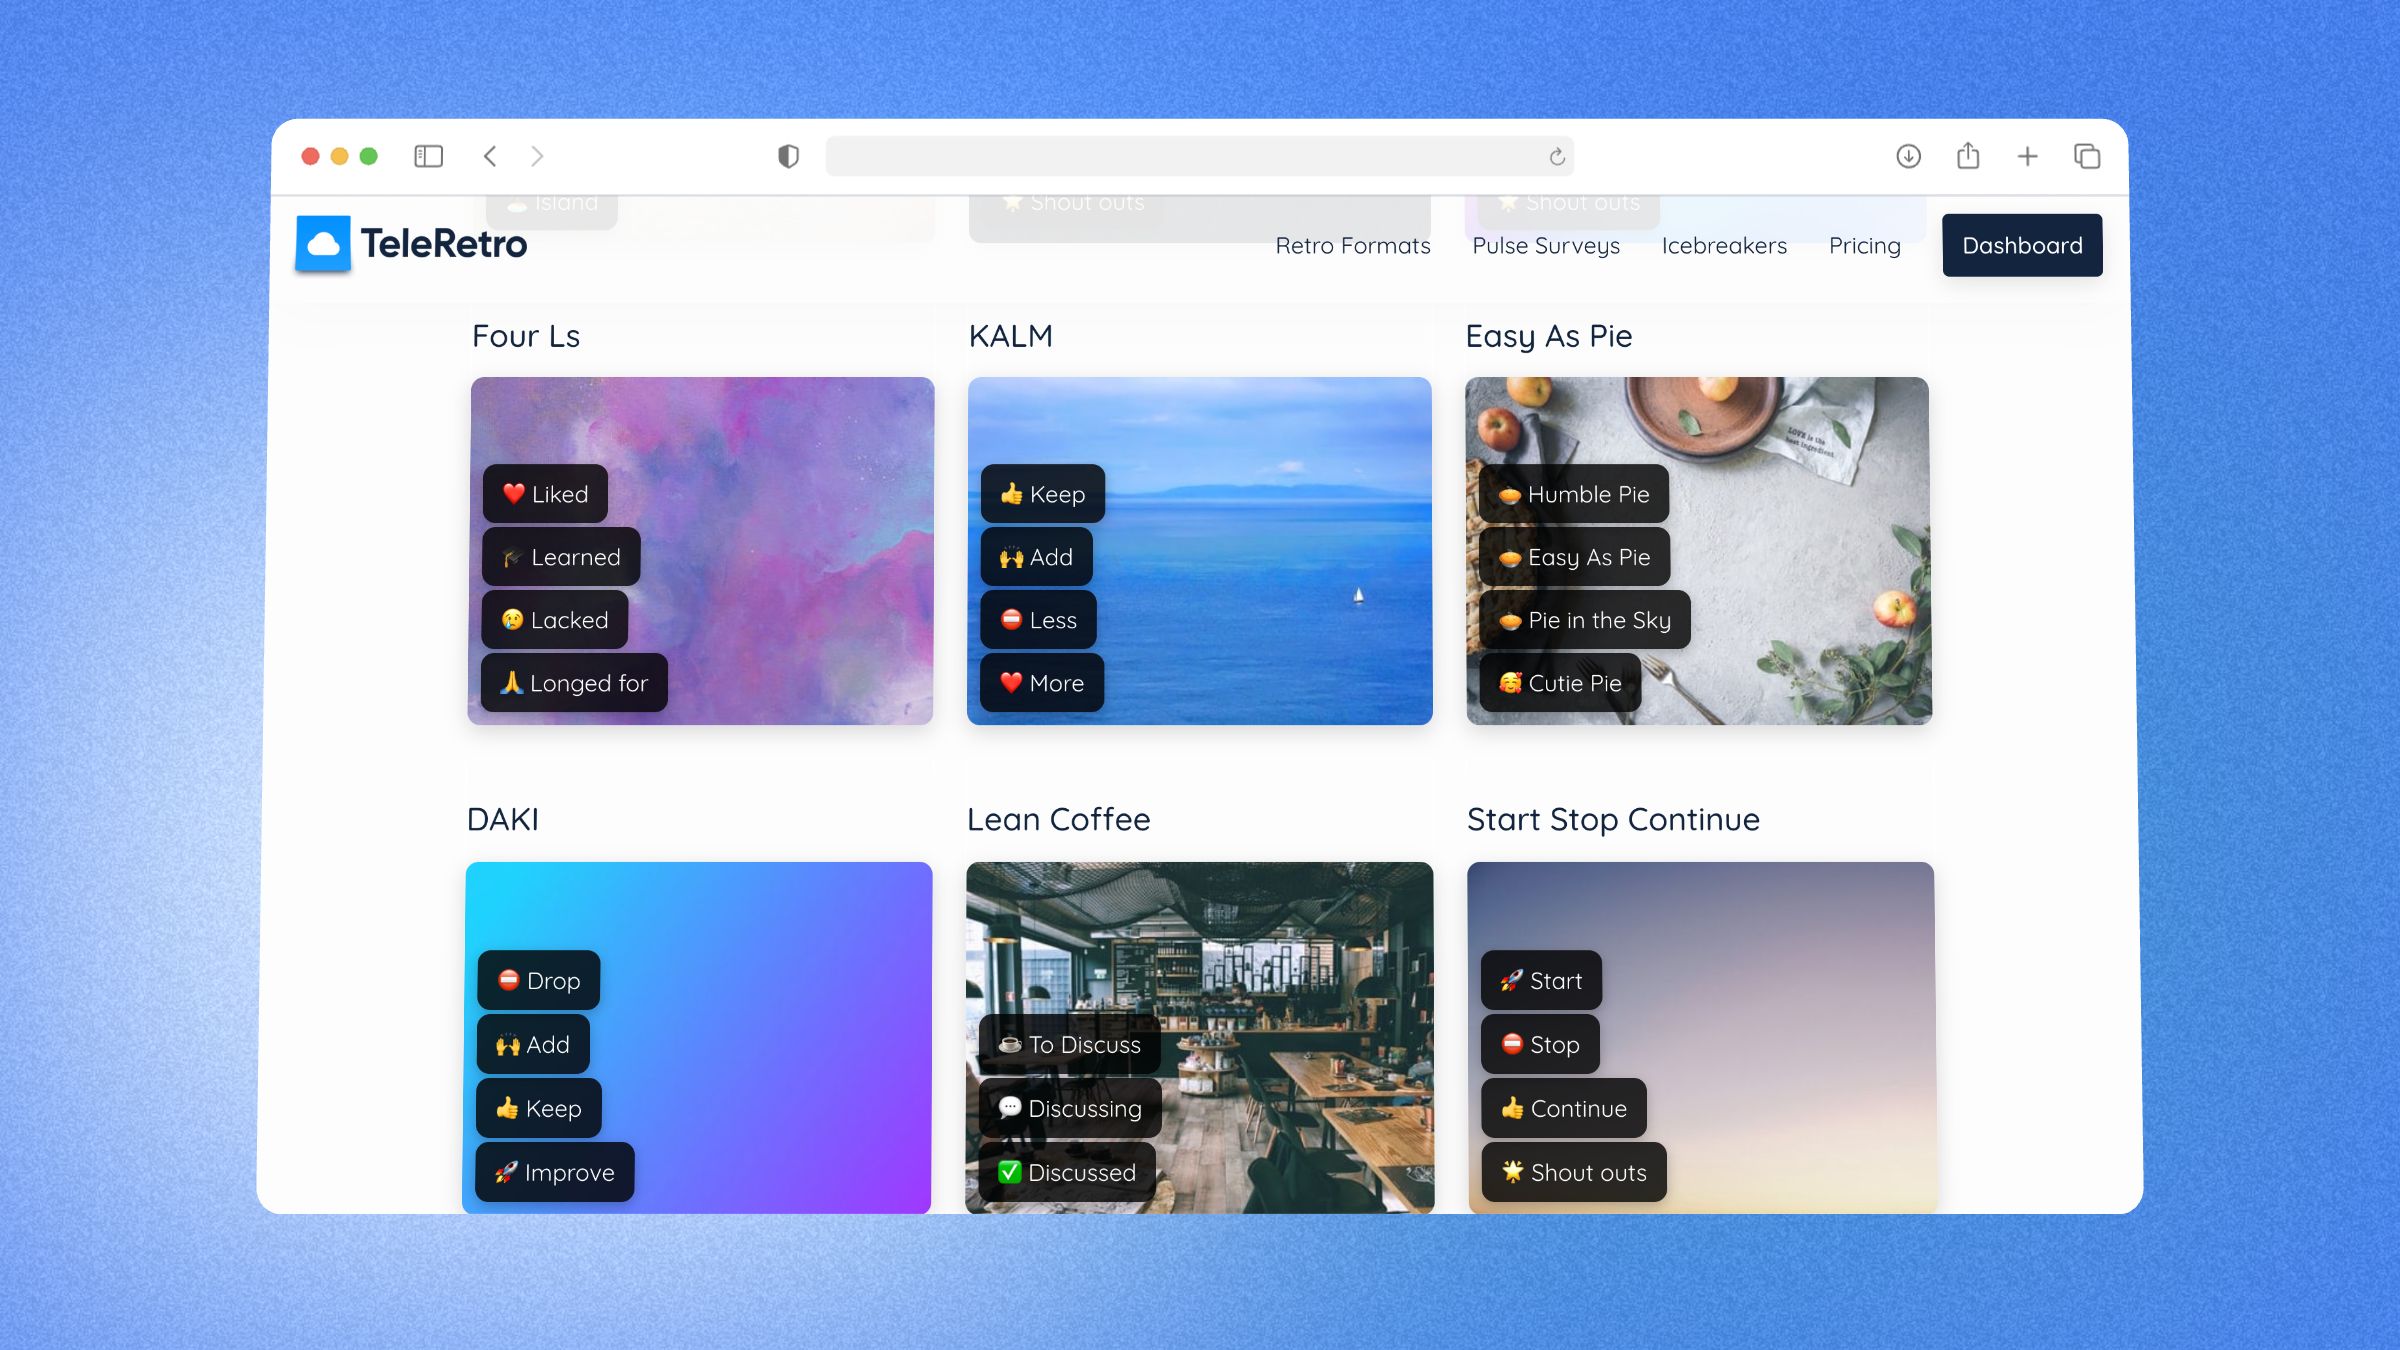Select the Pulse Surveys tab
The width and height of the screenshot is (2400, 1350).
pyautogui.click(x=1546, y=244)
